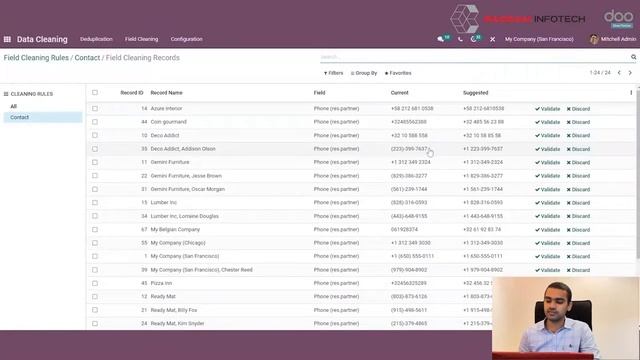
Task: Toggle the select-all header checkbox
Action: coord(95,93)
